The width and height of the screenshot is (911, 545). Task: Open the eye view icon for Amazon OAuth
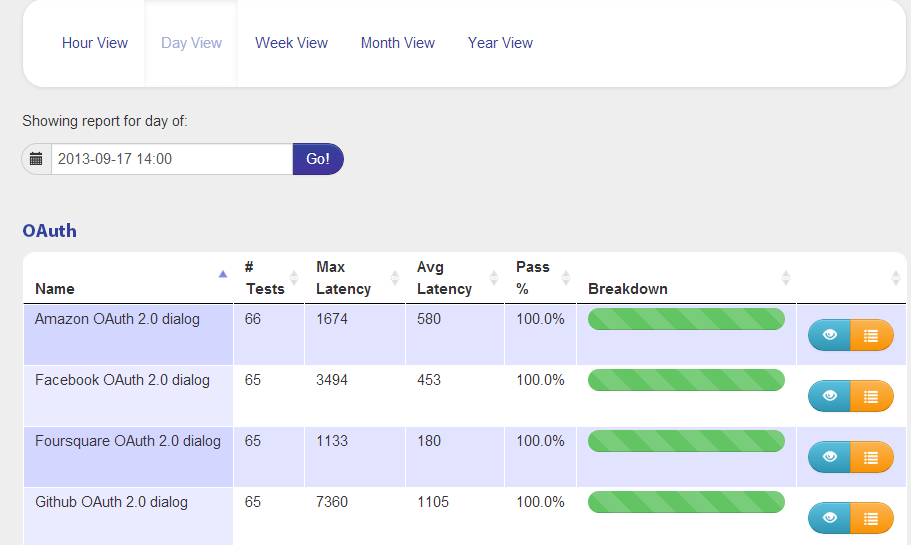(x=829, y=335)
